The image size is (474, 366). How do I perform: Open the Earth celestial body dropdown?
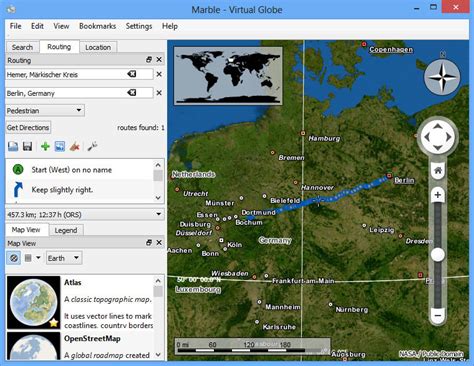pos(64,258)
